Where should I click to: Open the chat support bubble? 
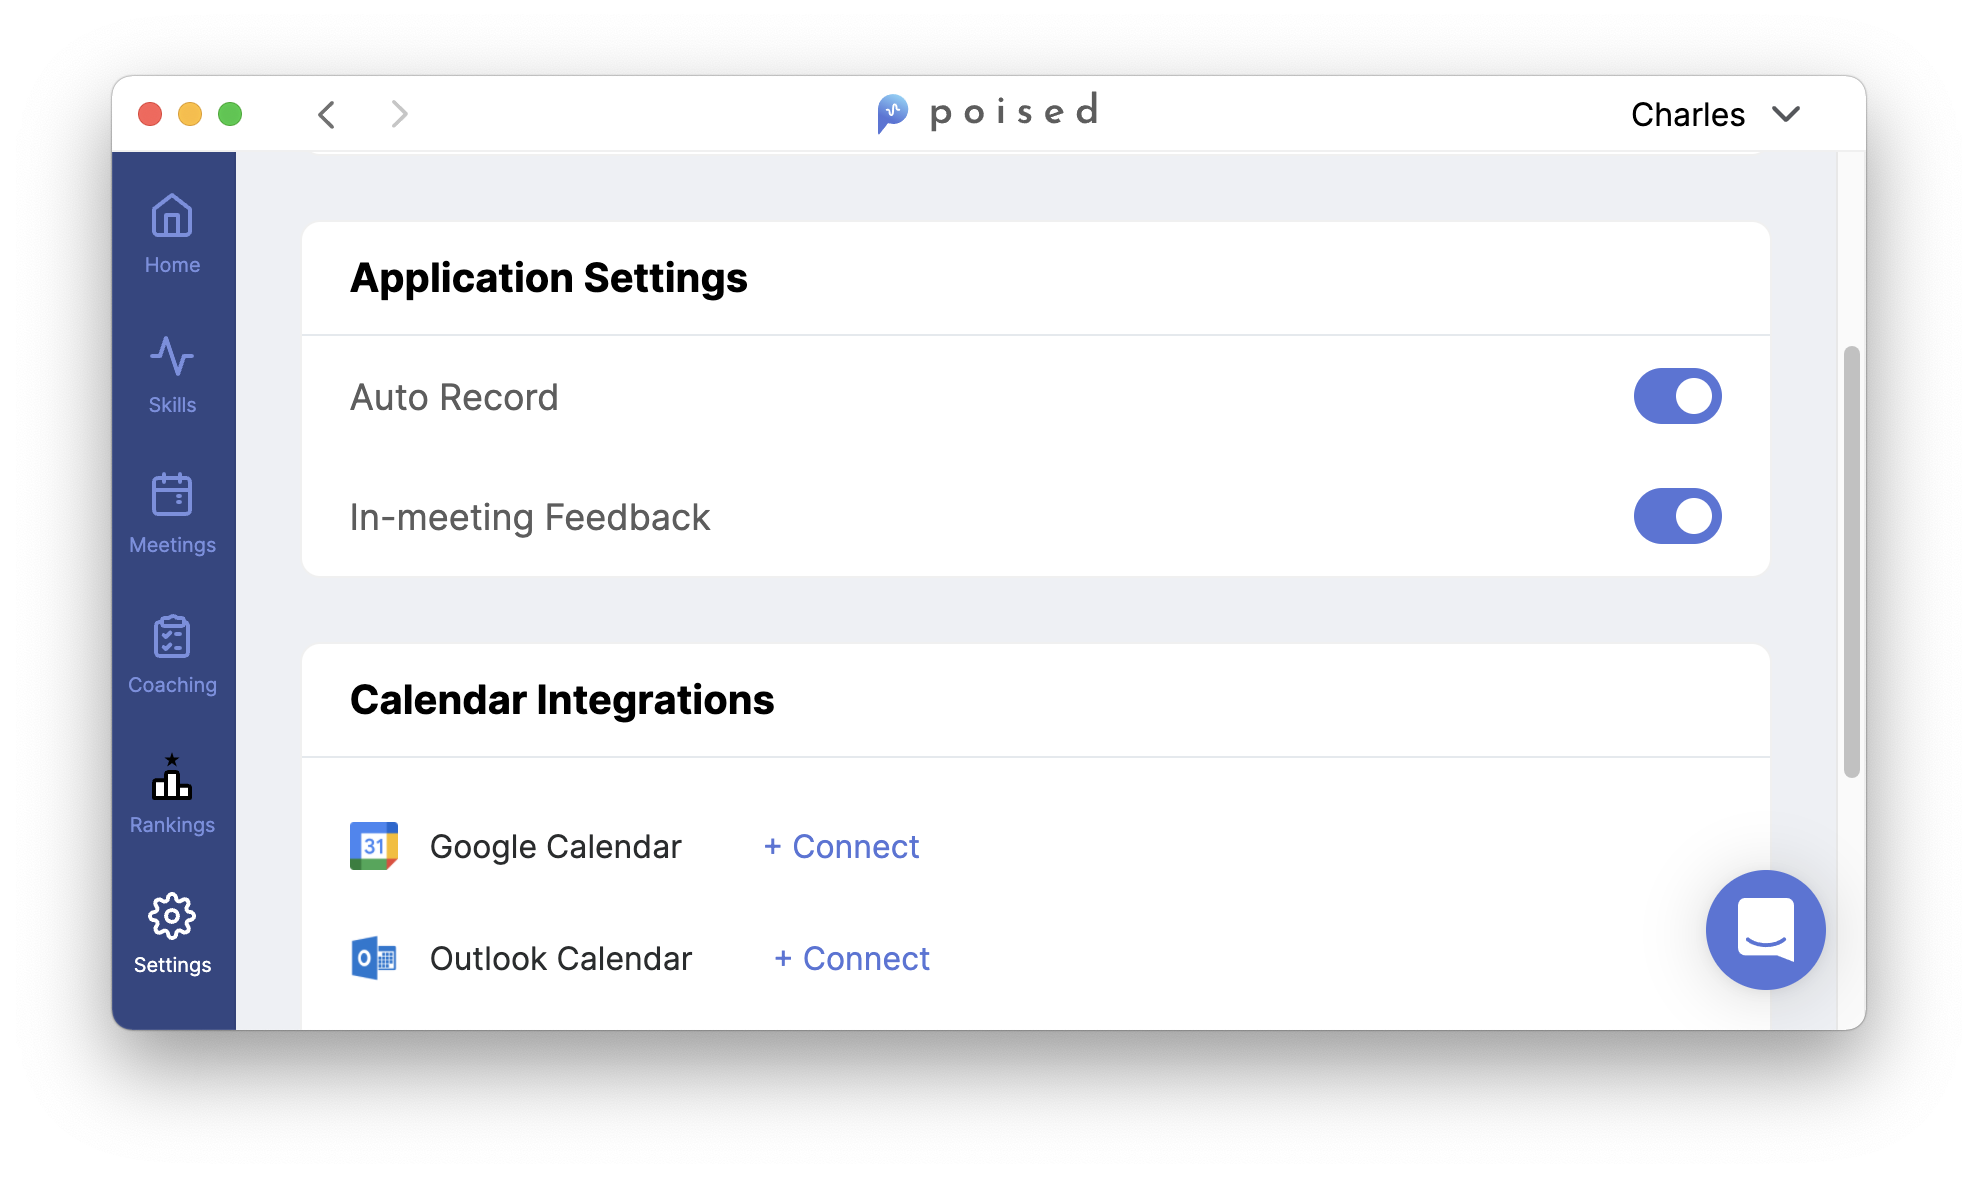1765,930
